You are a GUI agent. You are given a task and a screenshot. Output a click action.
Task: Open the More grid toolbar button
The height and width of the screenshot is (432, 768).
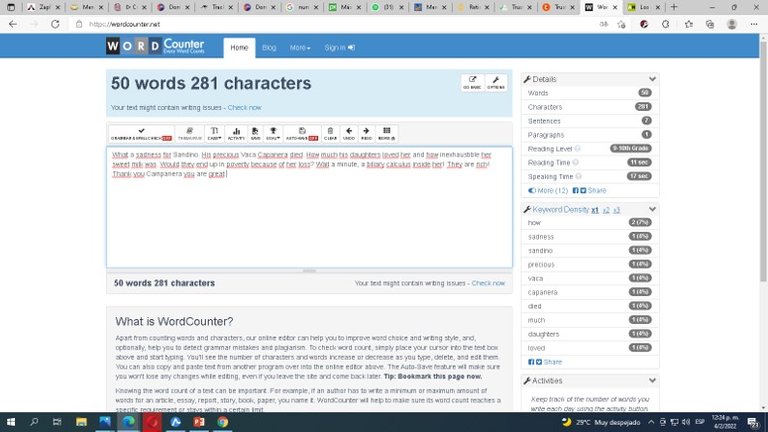[386, 134]
